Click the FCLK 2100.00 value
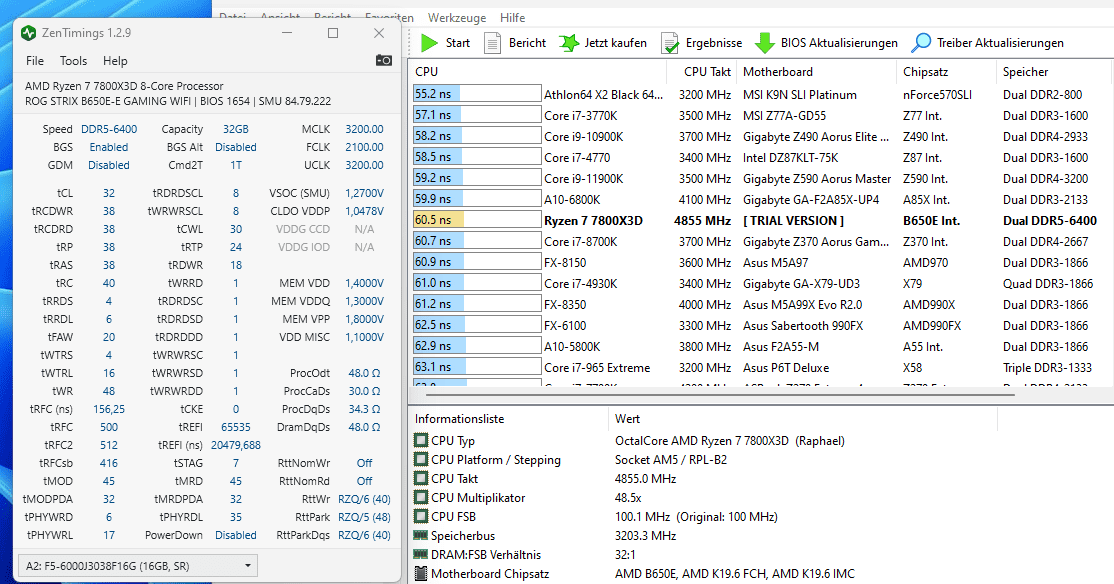This screenshot has width=1114, height=584. (x=364, y=147)
